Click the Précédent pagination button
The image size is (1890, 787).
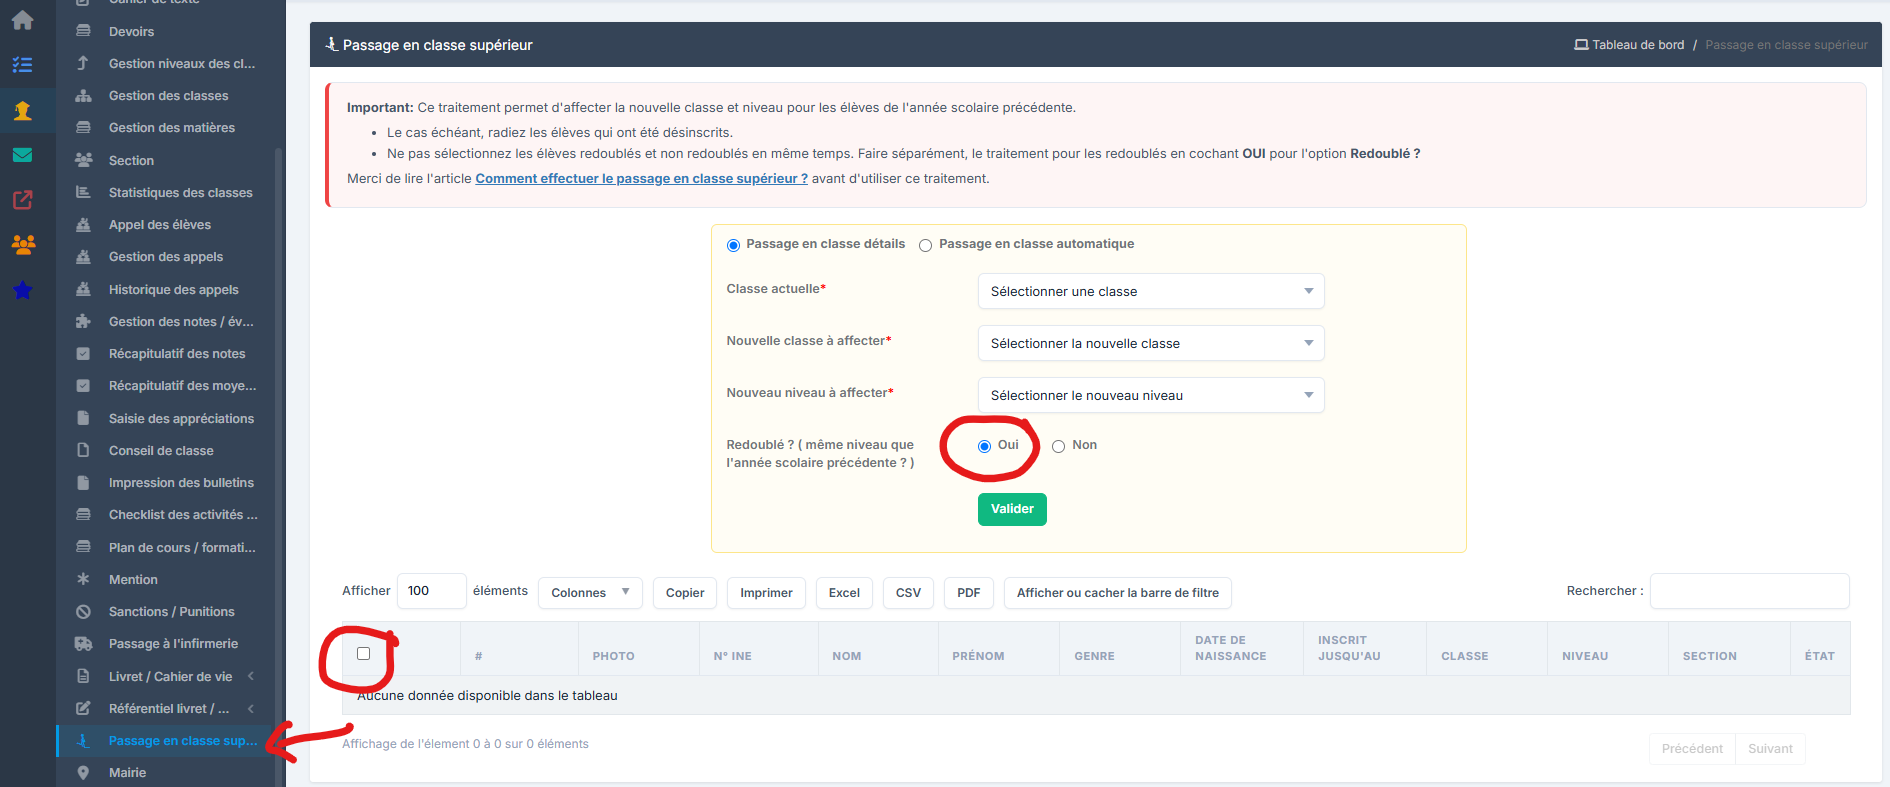click(1692, 748)
